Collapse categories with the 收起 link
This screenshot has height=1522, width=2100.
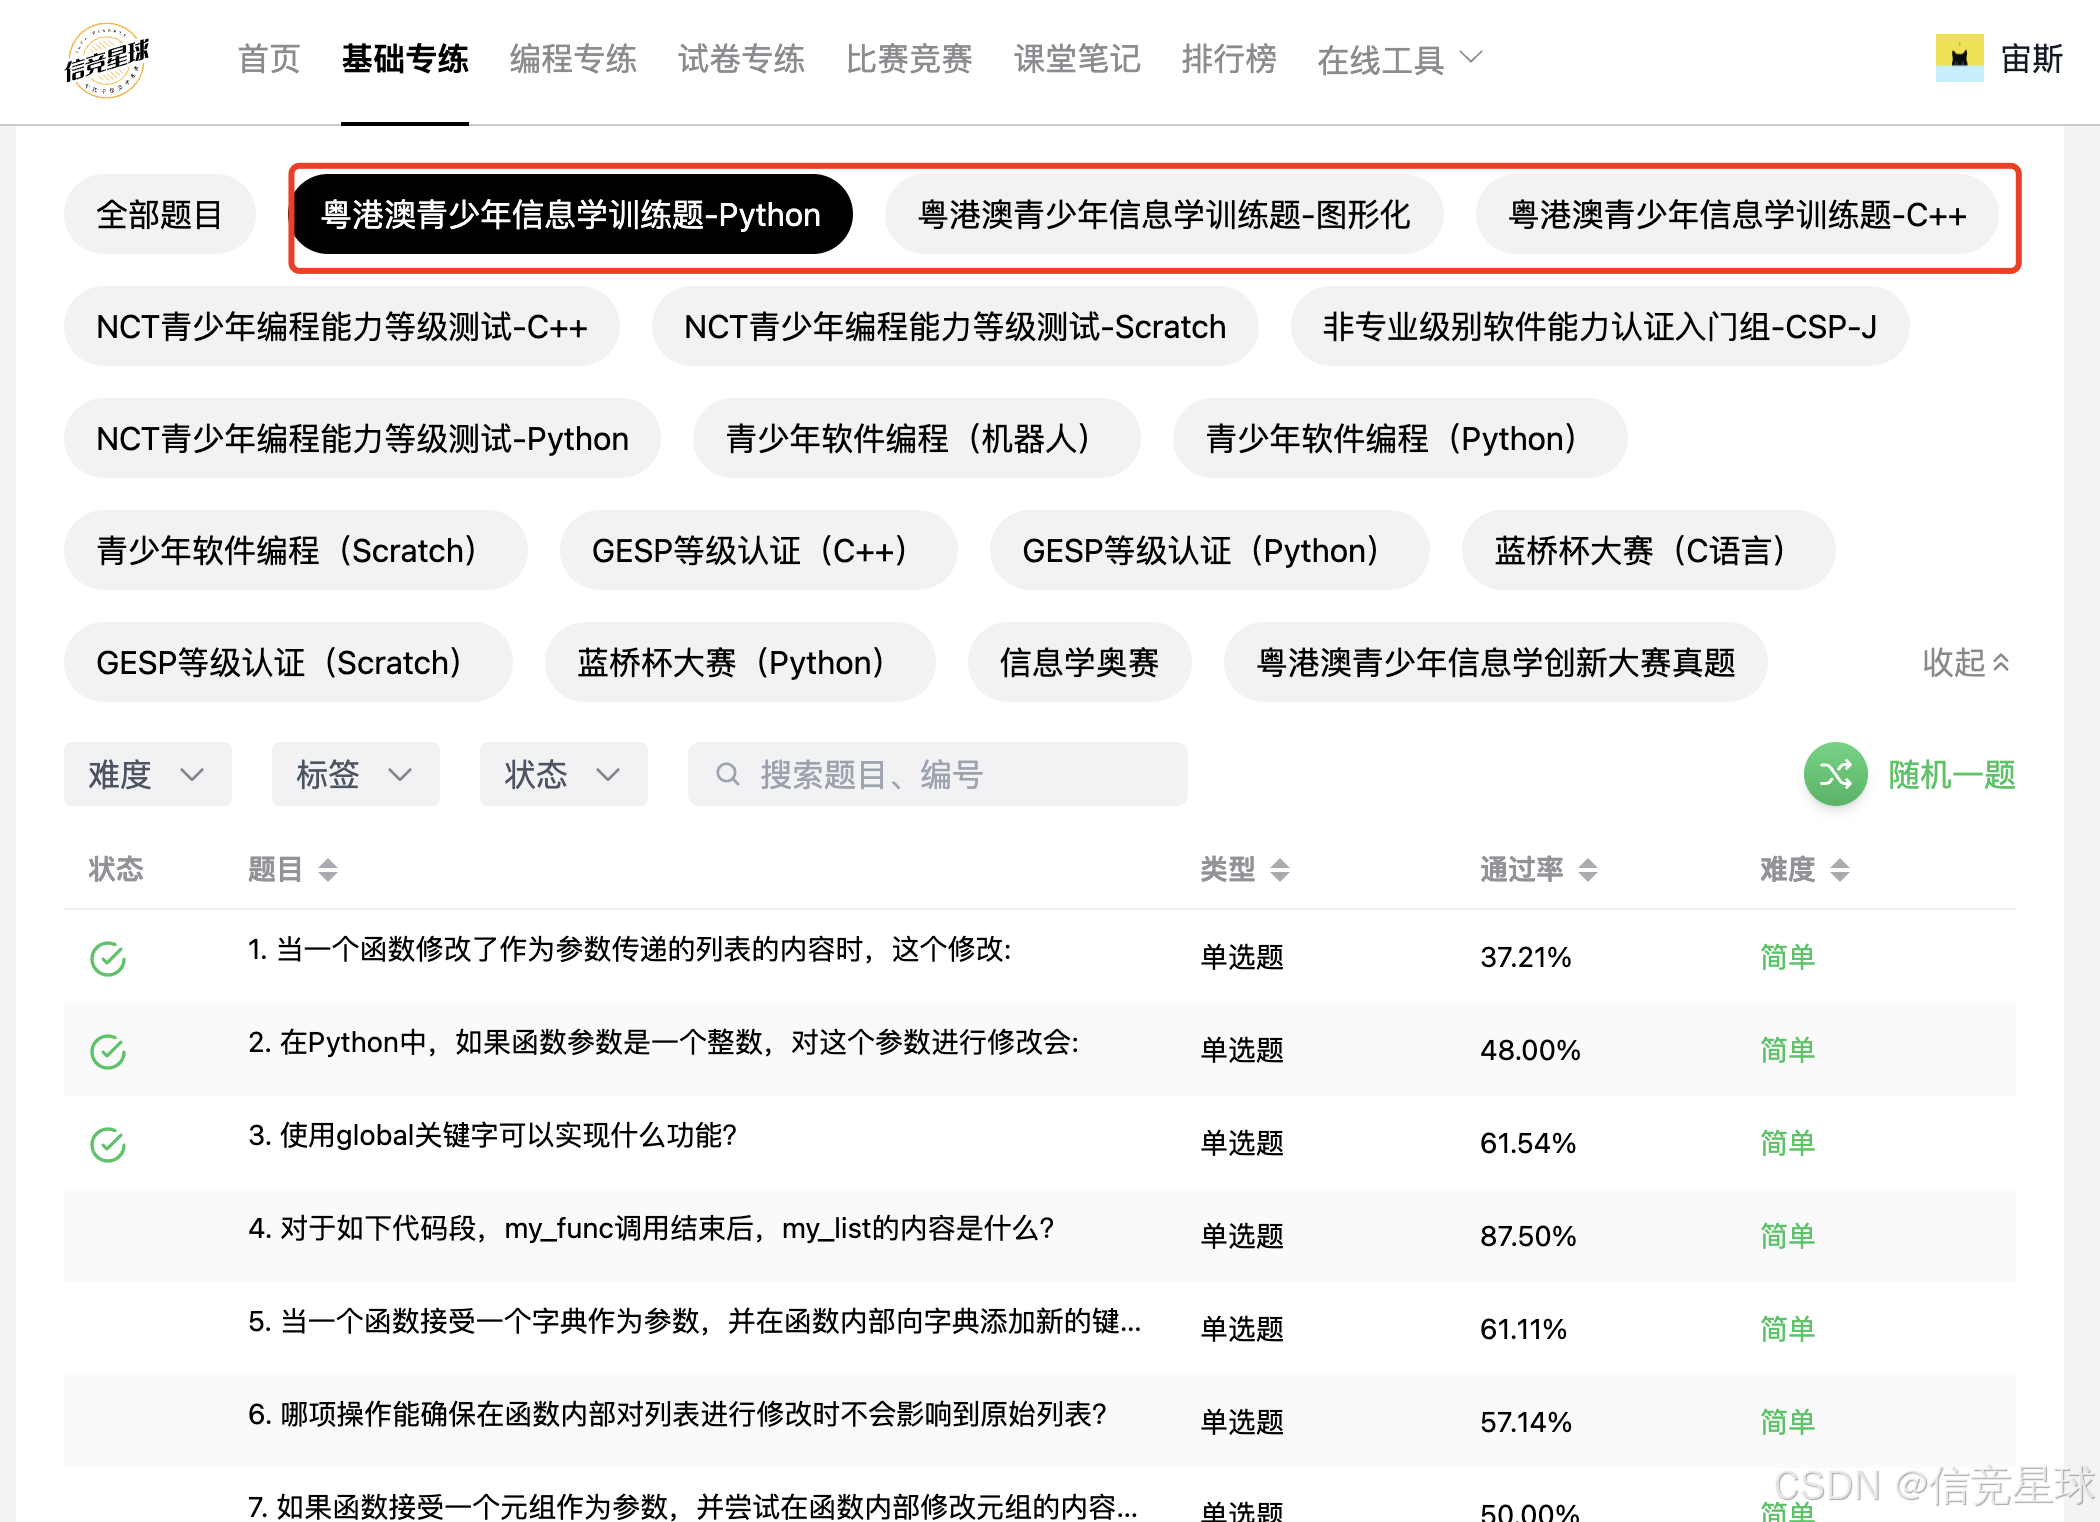click(x=1964, y=662)
